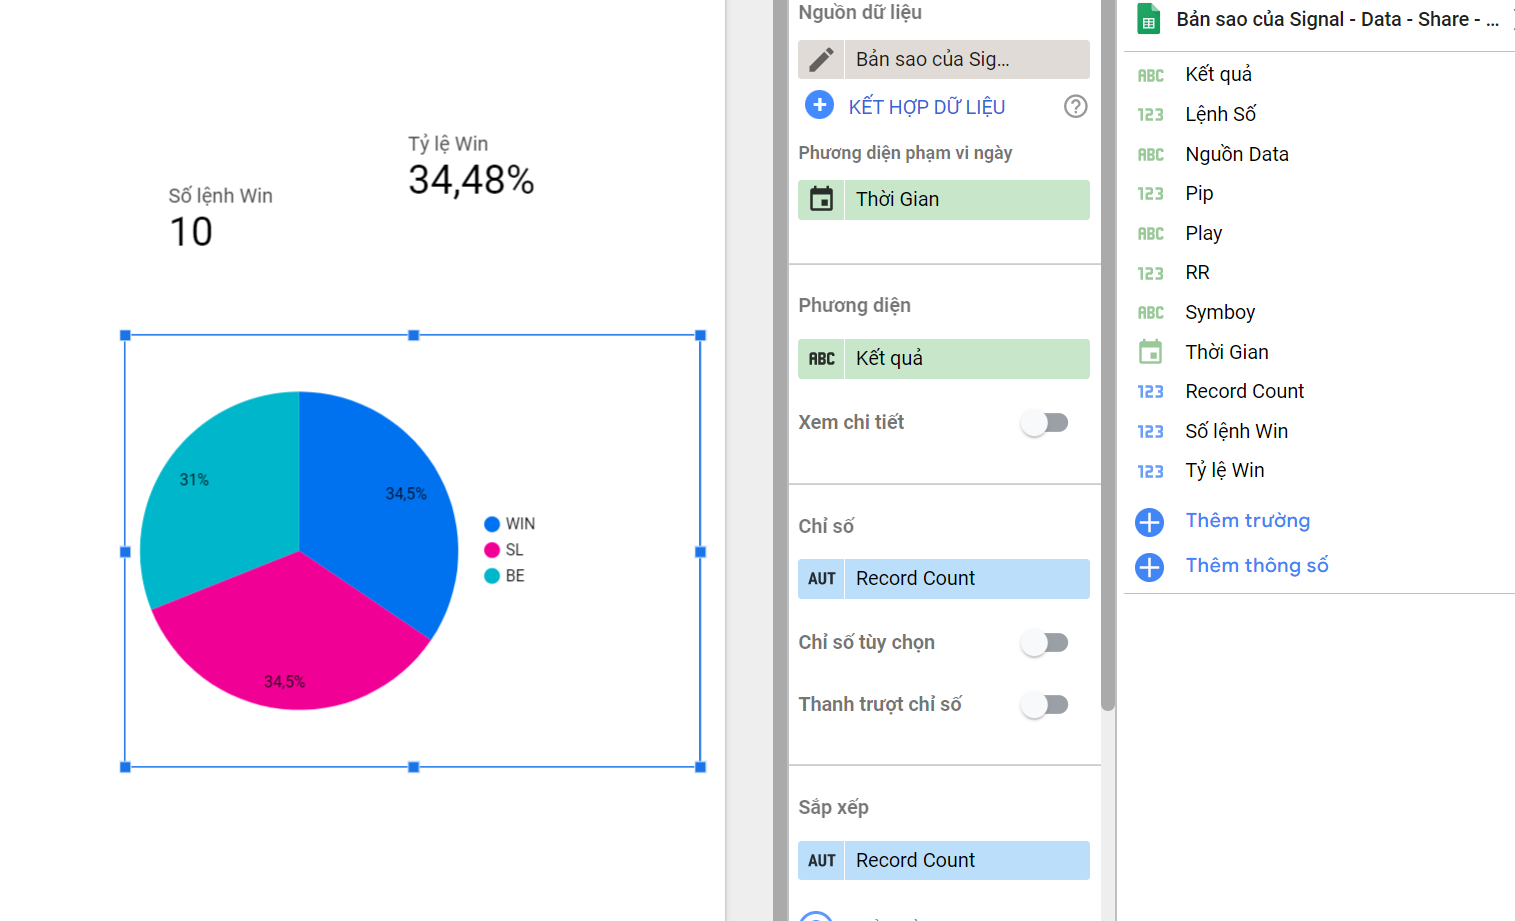This screenshot has width=1515, height=921.
Task: Click the AUT aggregation icon under Chỉ số
Action: (x=821, y=579)
